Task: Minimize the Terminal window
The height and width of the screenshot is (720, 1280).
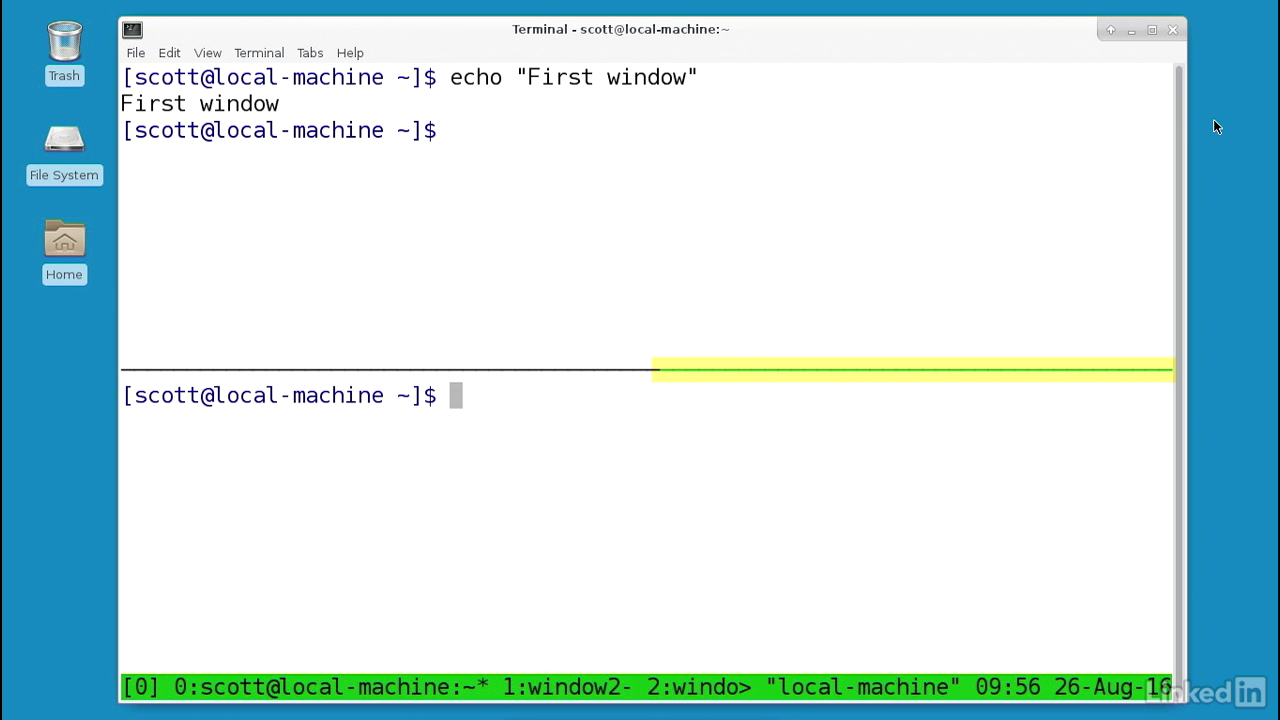Action: tap(1131, 30)
